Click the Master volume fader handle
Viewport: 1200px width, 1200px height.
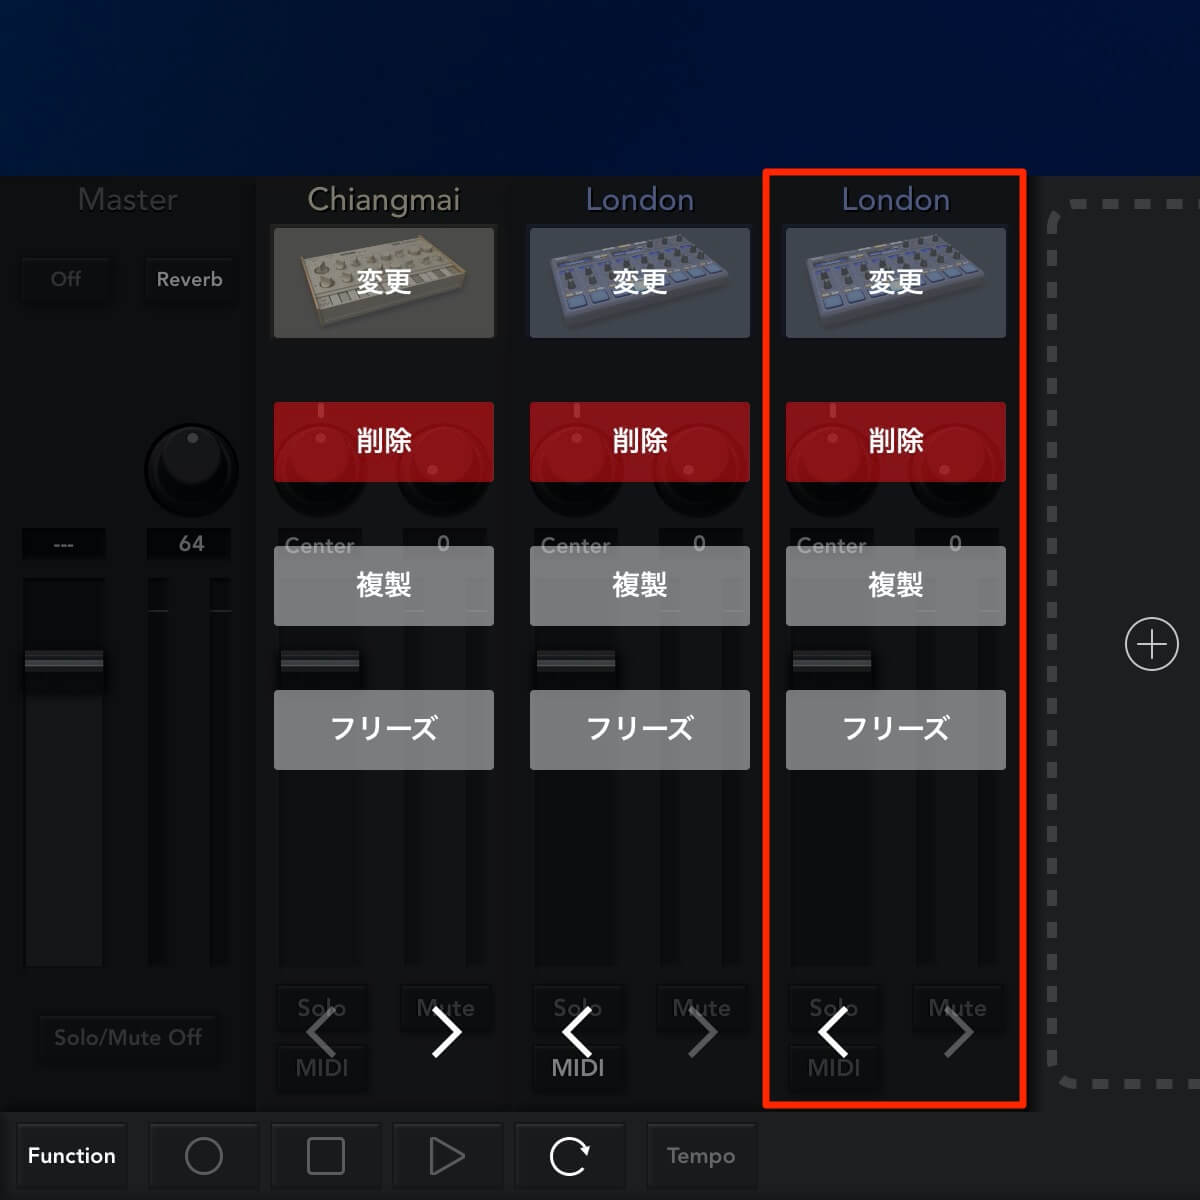(64, 661)
